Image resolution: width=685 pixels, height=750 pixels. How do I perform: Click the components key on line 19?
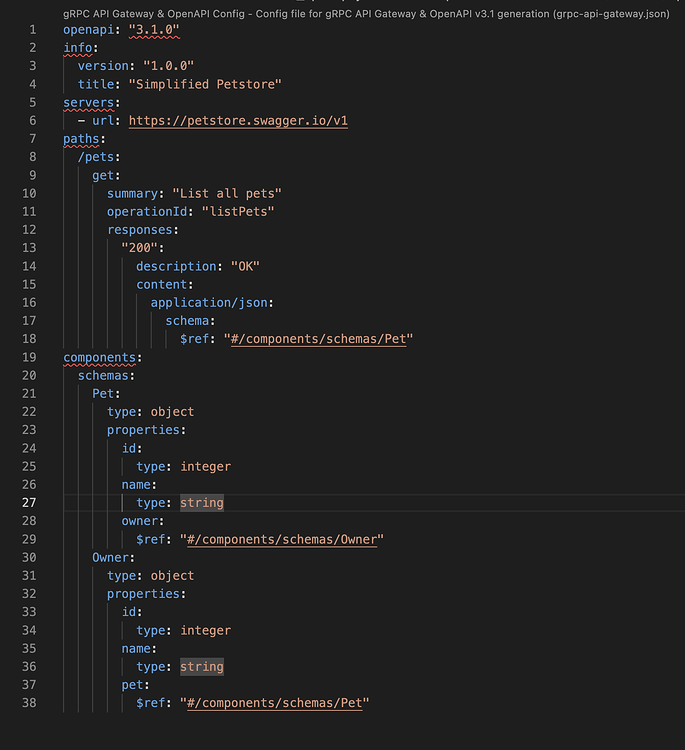[x=99, y=357]
